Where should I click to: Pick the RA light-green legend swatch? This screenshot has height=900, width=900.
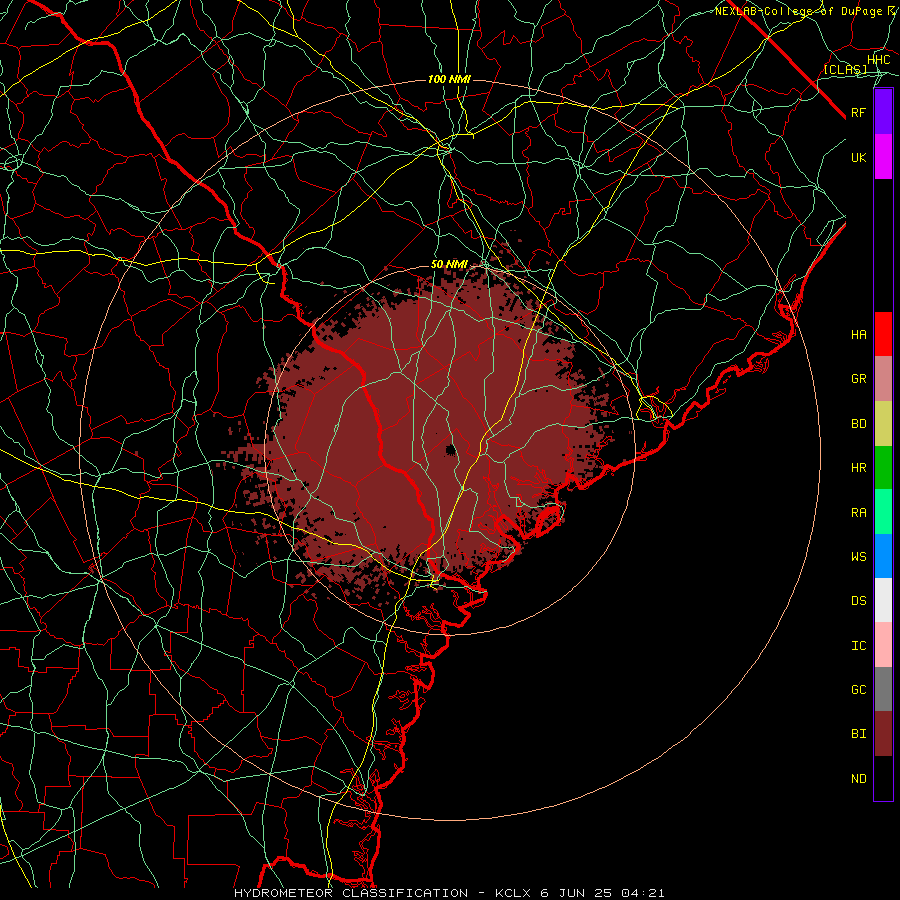click(883, 512)
